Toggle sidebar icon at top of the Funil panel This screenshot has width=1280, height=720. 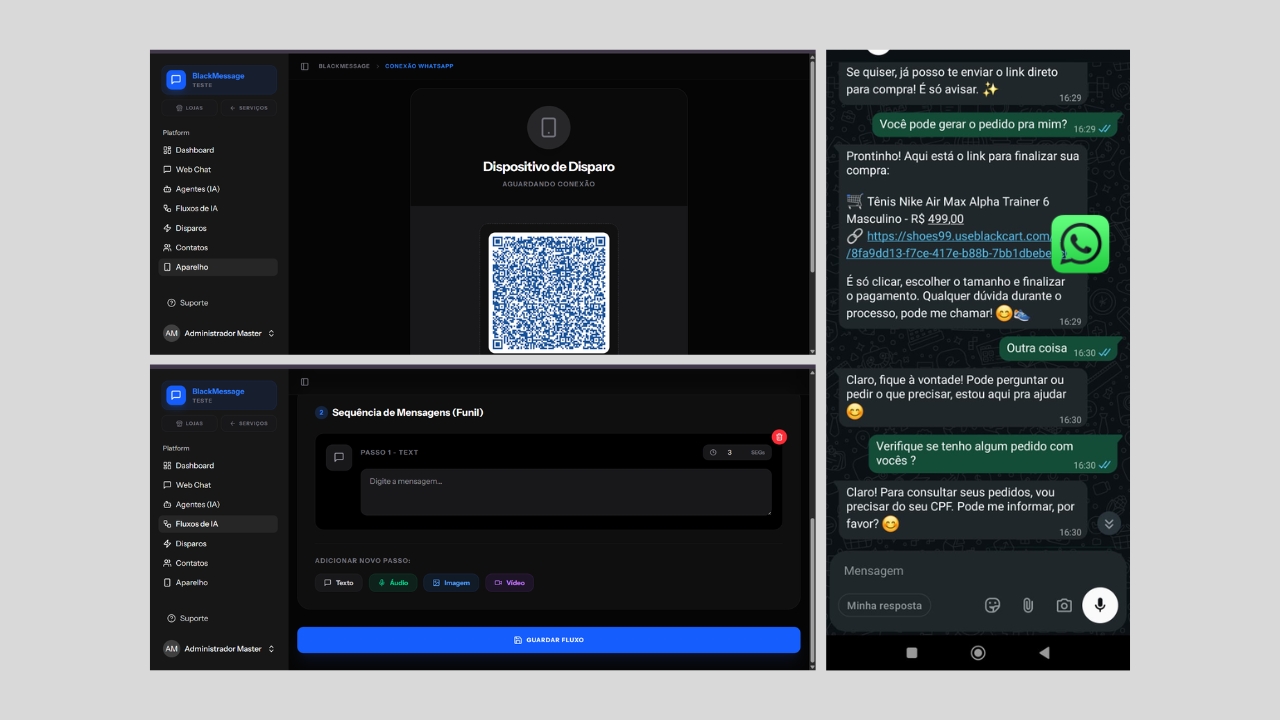pyautogui.click(x=305, y=381)
